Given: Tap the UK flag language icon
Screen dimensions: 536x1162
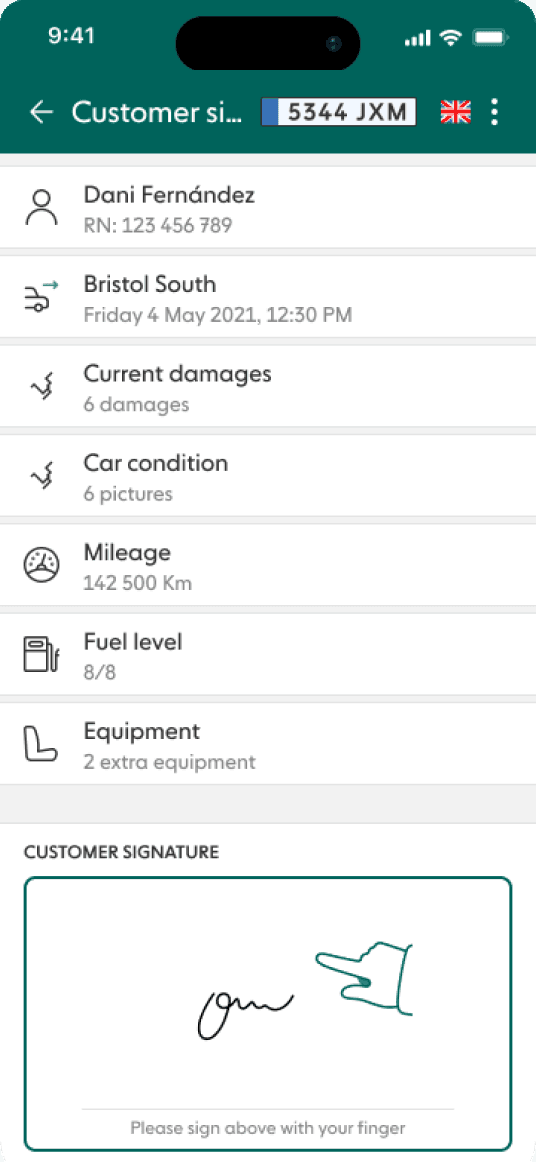Looking at the screenshot, I should click(455, 112).
